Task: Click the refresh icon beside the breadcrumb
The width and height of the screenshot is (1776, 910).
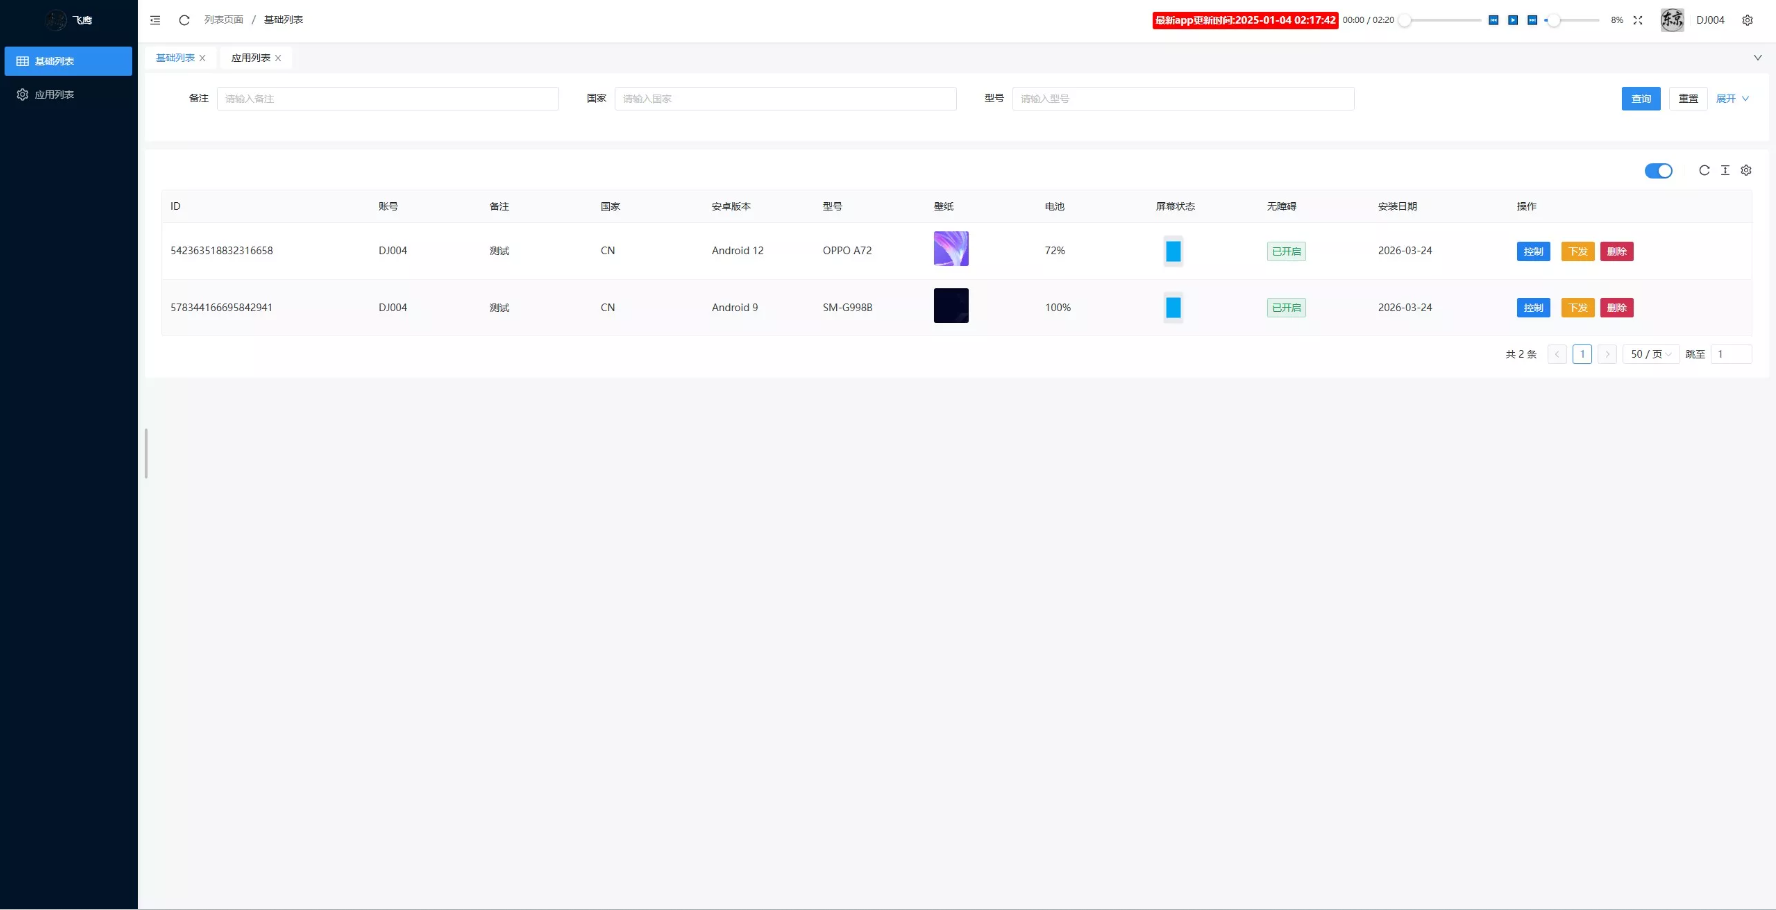Action: click(184, 20)
